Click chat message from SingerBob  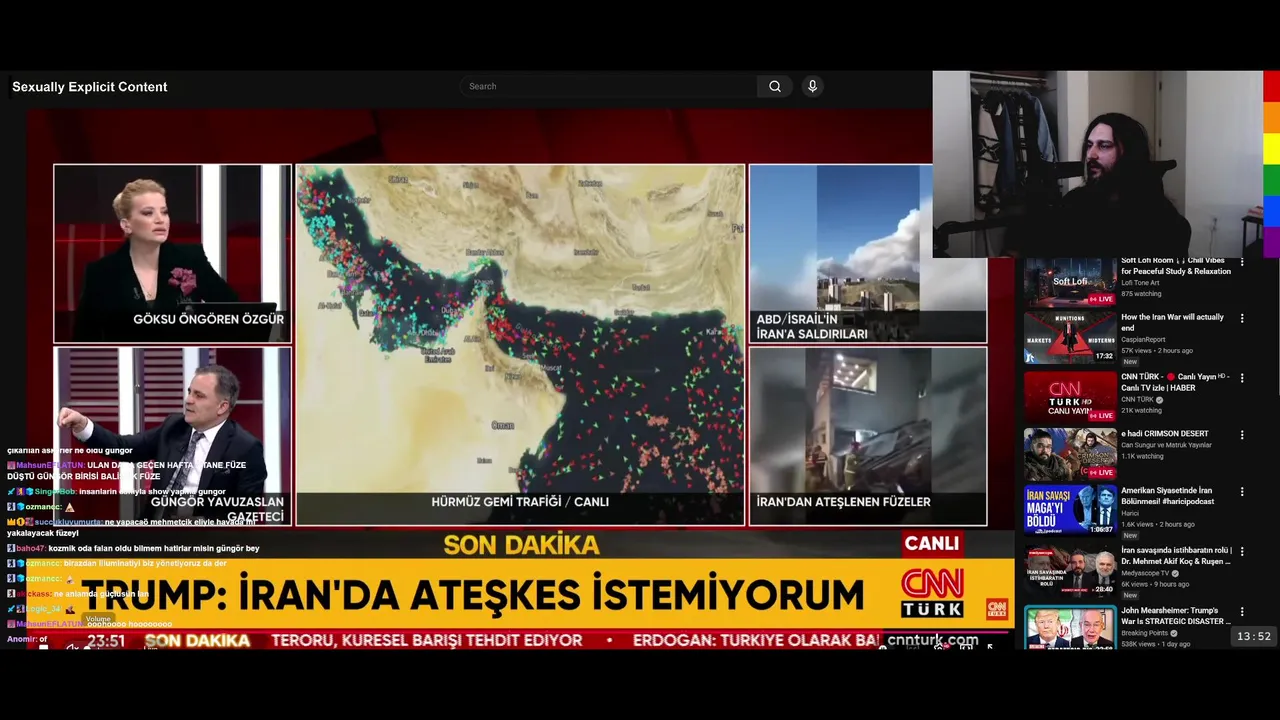click(117, 492)
